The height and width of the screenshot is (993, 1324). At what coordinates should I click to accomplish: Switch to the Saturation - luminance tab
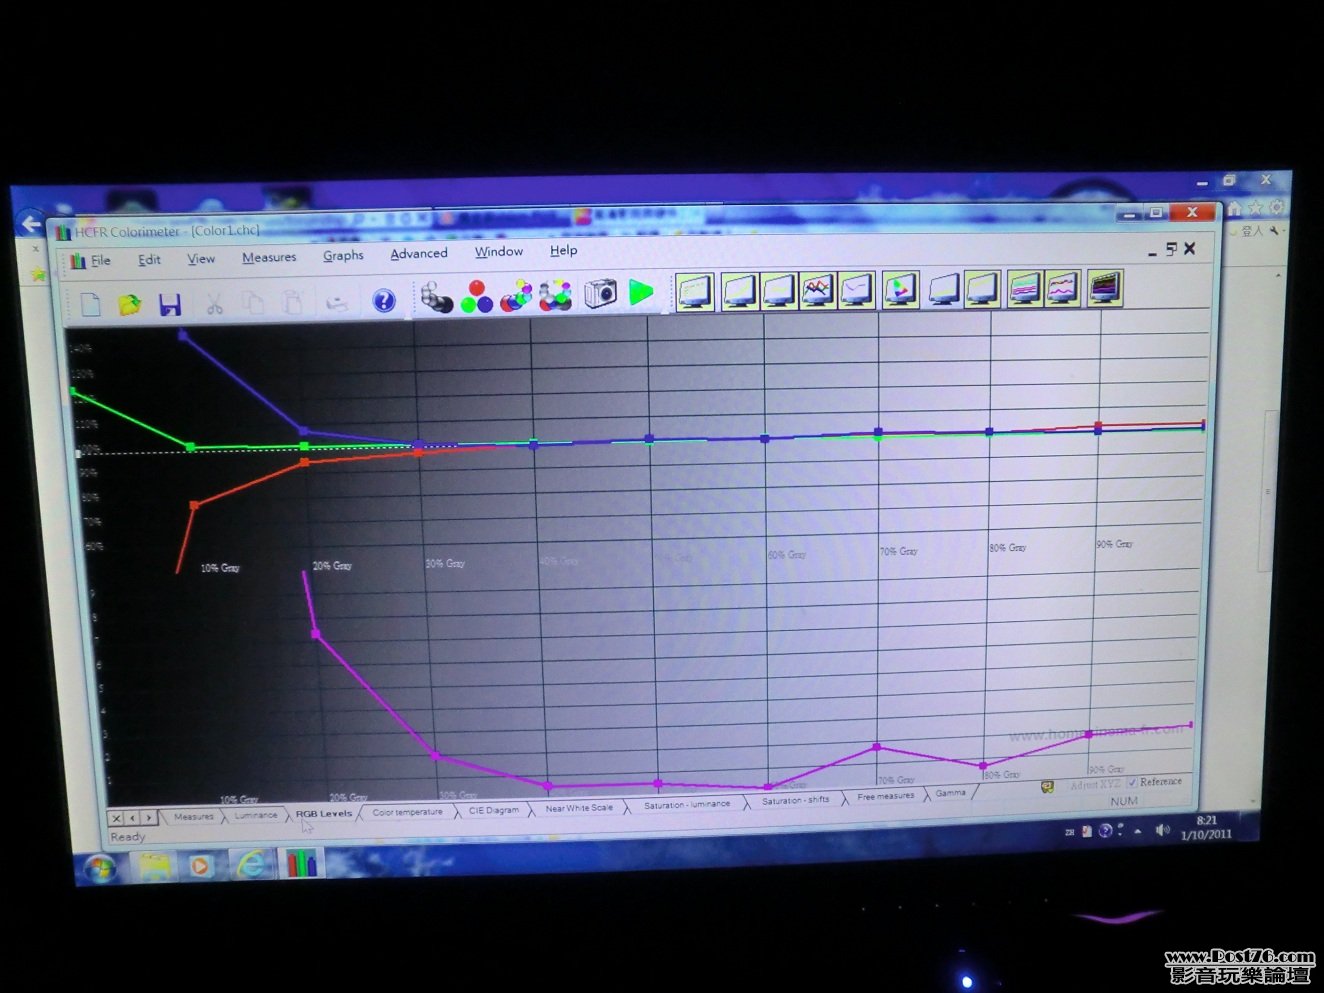[x=687, y=804]
